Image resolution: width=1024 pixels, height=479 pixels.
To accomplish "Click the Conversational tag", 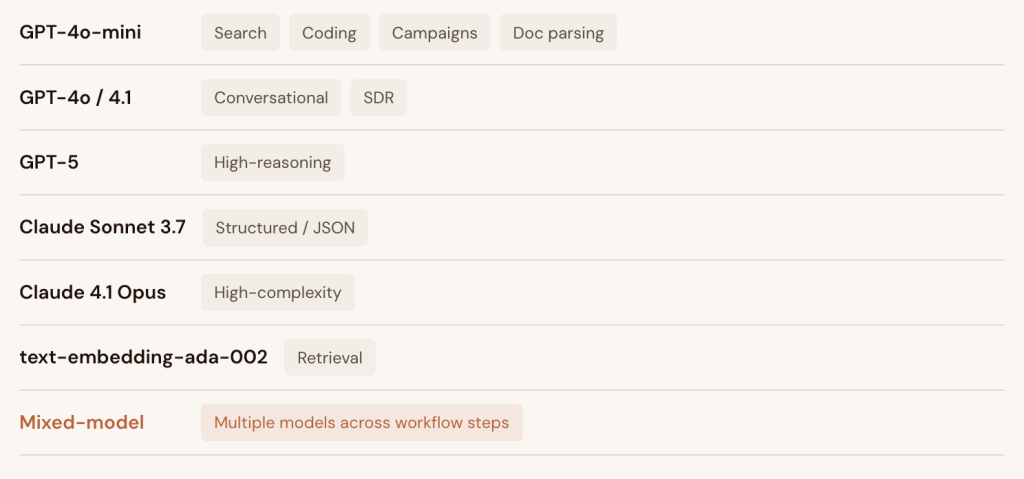I will pos(271,97).
